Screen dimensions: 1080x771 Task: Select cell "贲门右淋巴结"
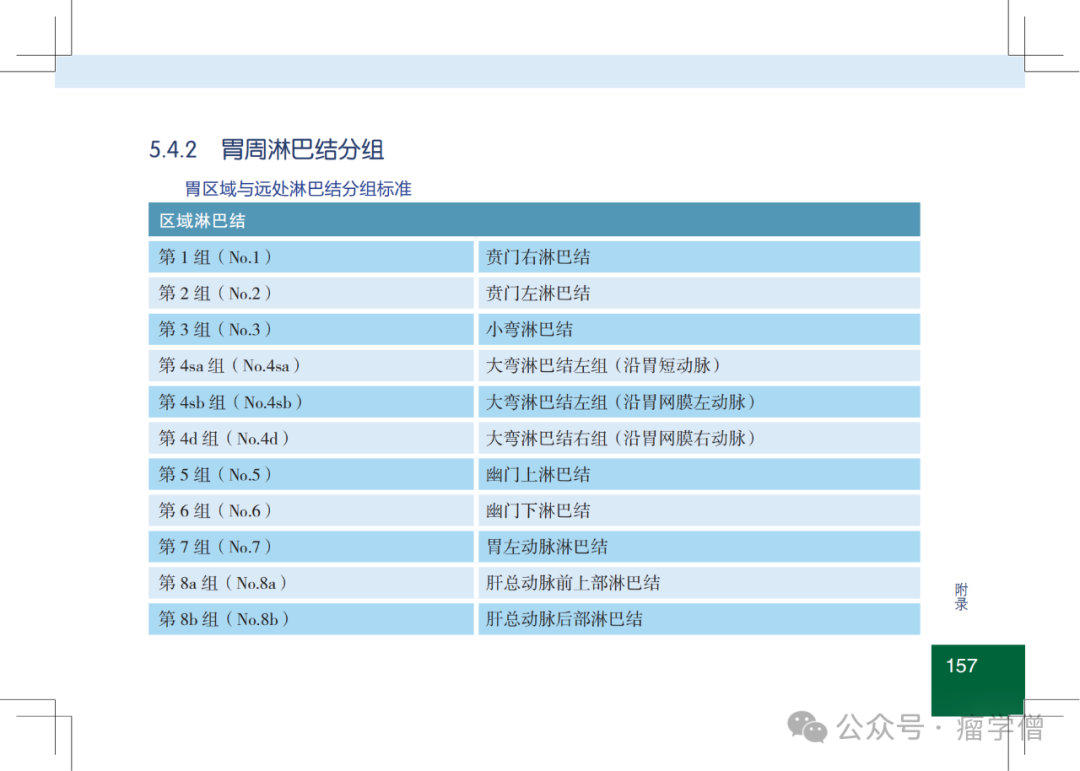699,257
